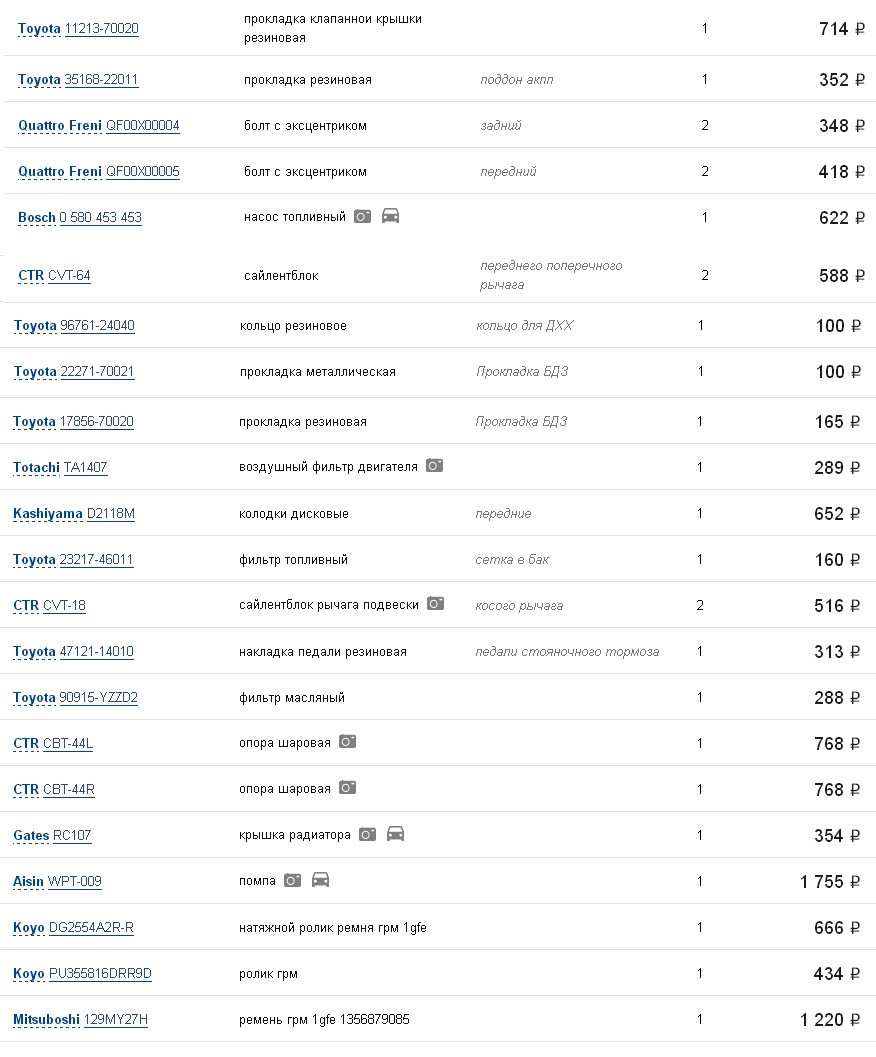Open Kashiyama D2118M part link
The image size is (876, 1057).
tap(110, 514)
